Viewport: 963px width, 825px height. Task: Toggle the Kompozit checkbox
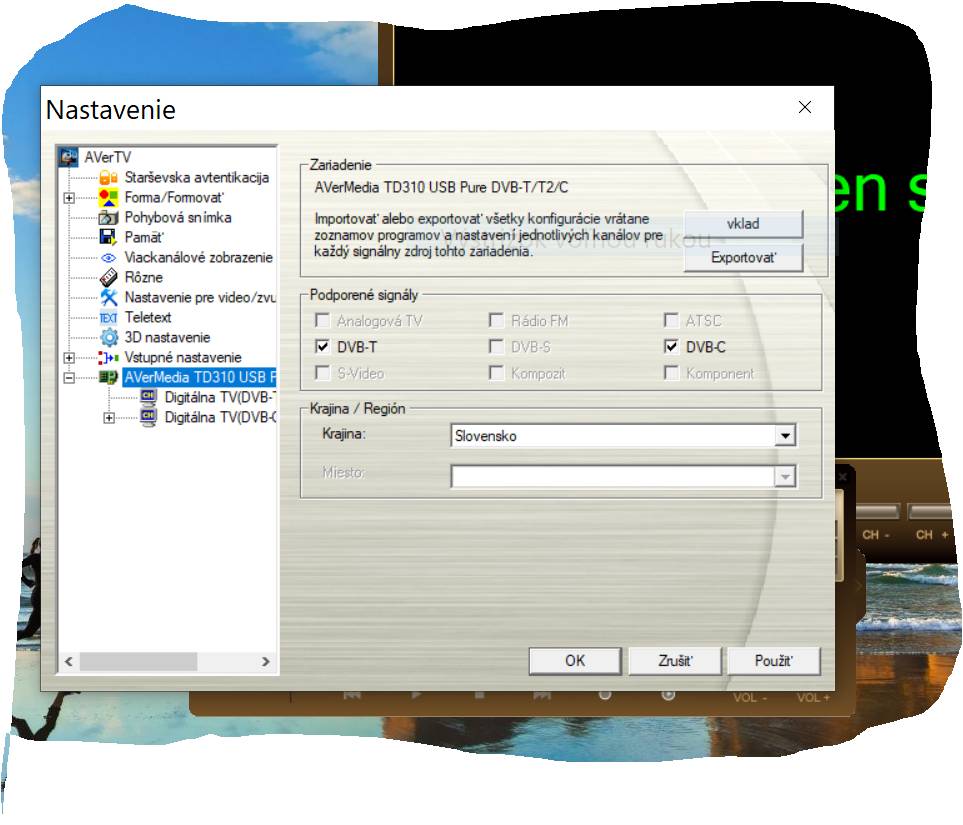pos(496,373)
